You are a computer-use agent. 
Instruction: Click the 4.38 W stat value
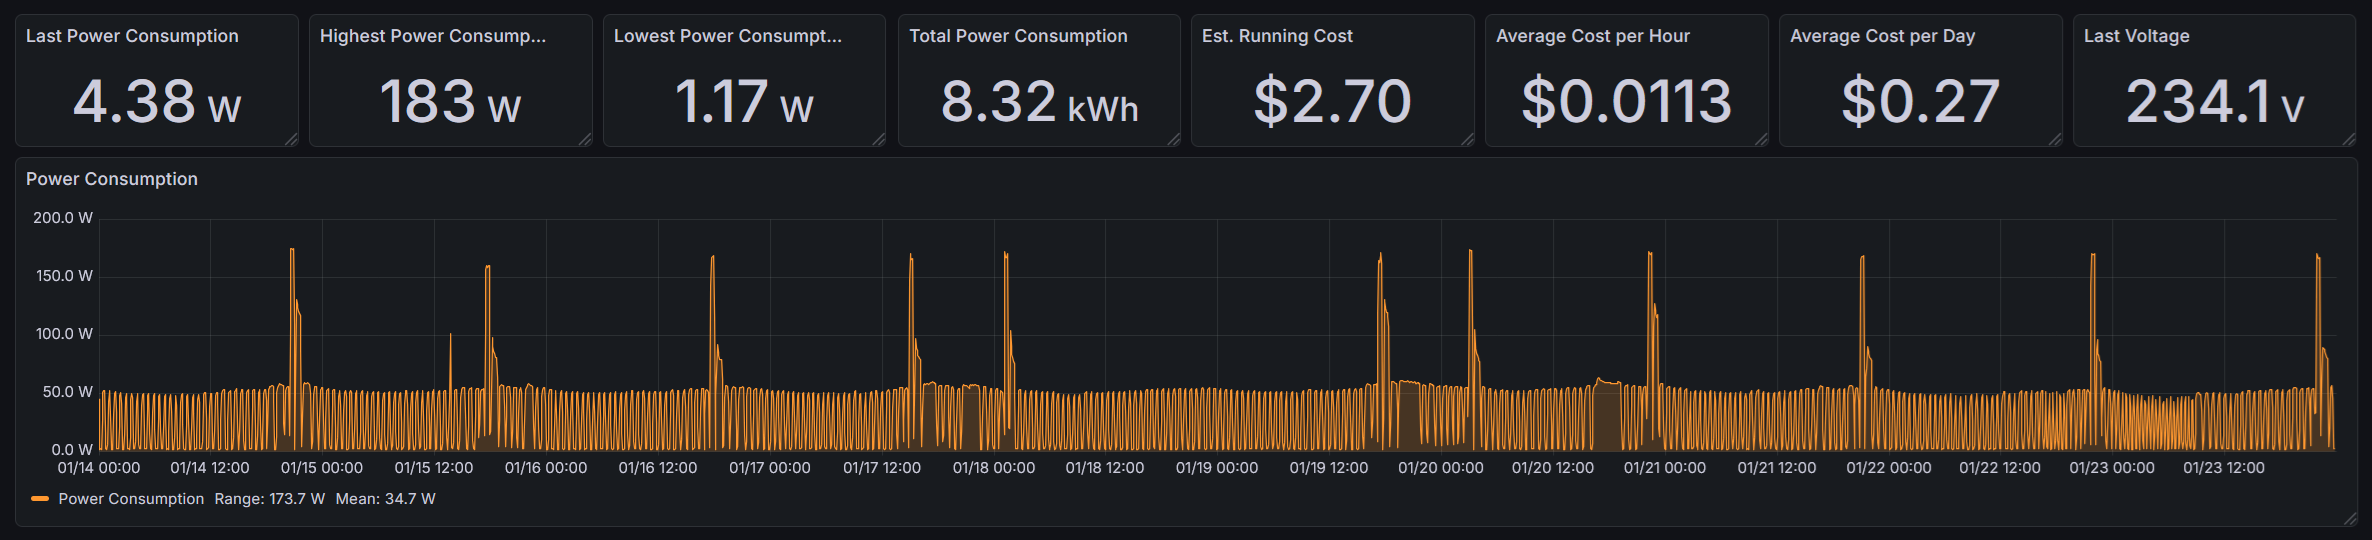(157, 102)
